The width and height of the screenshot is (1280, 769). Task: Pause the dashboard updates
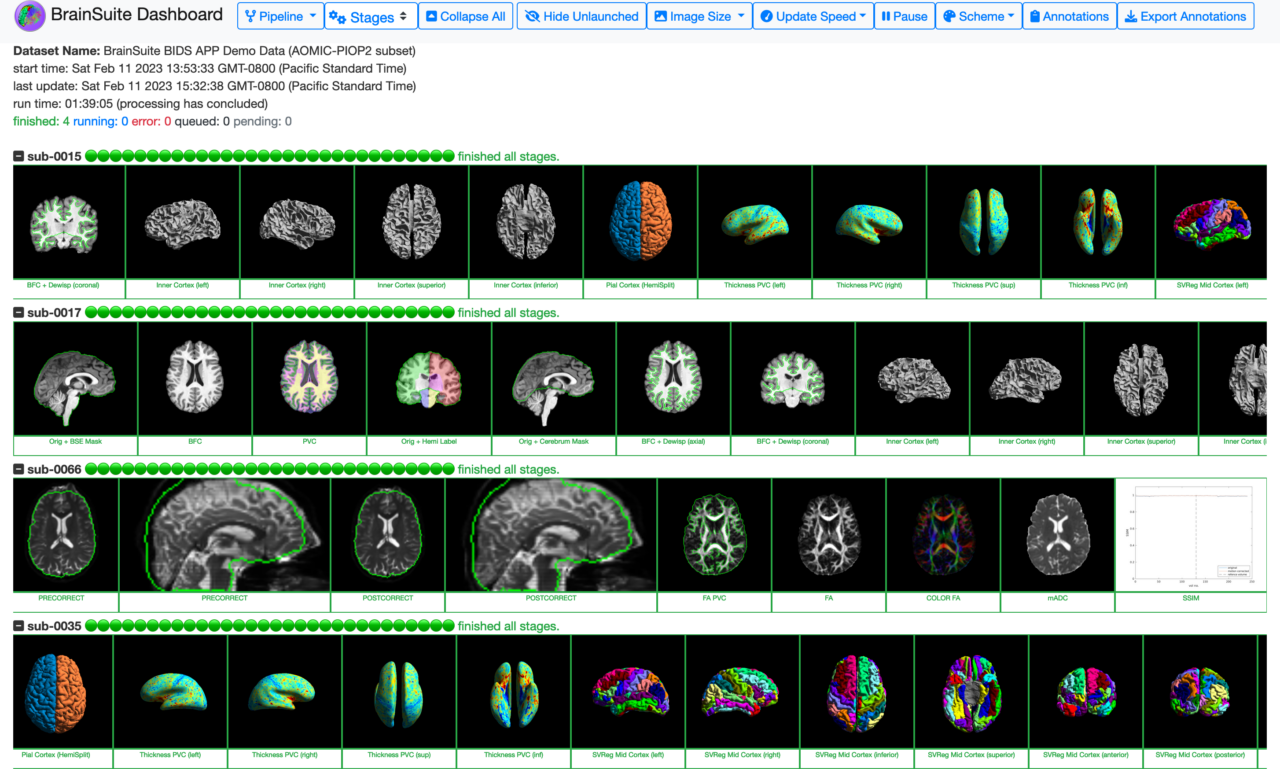[903, 16]
